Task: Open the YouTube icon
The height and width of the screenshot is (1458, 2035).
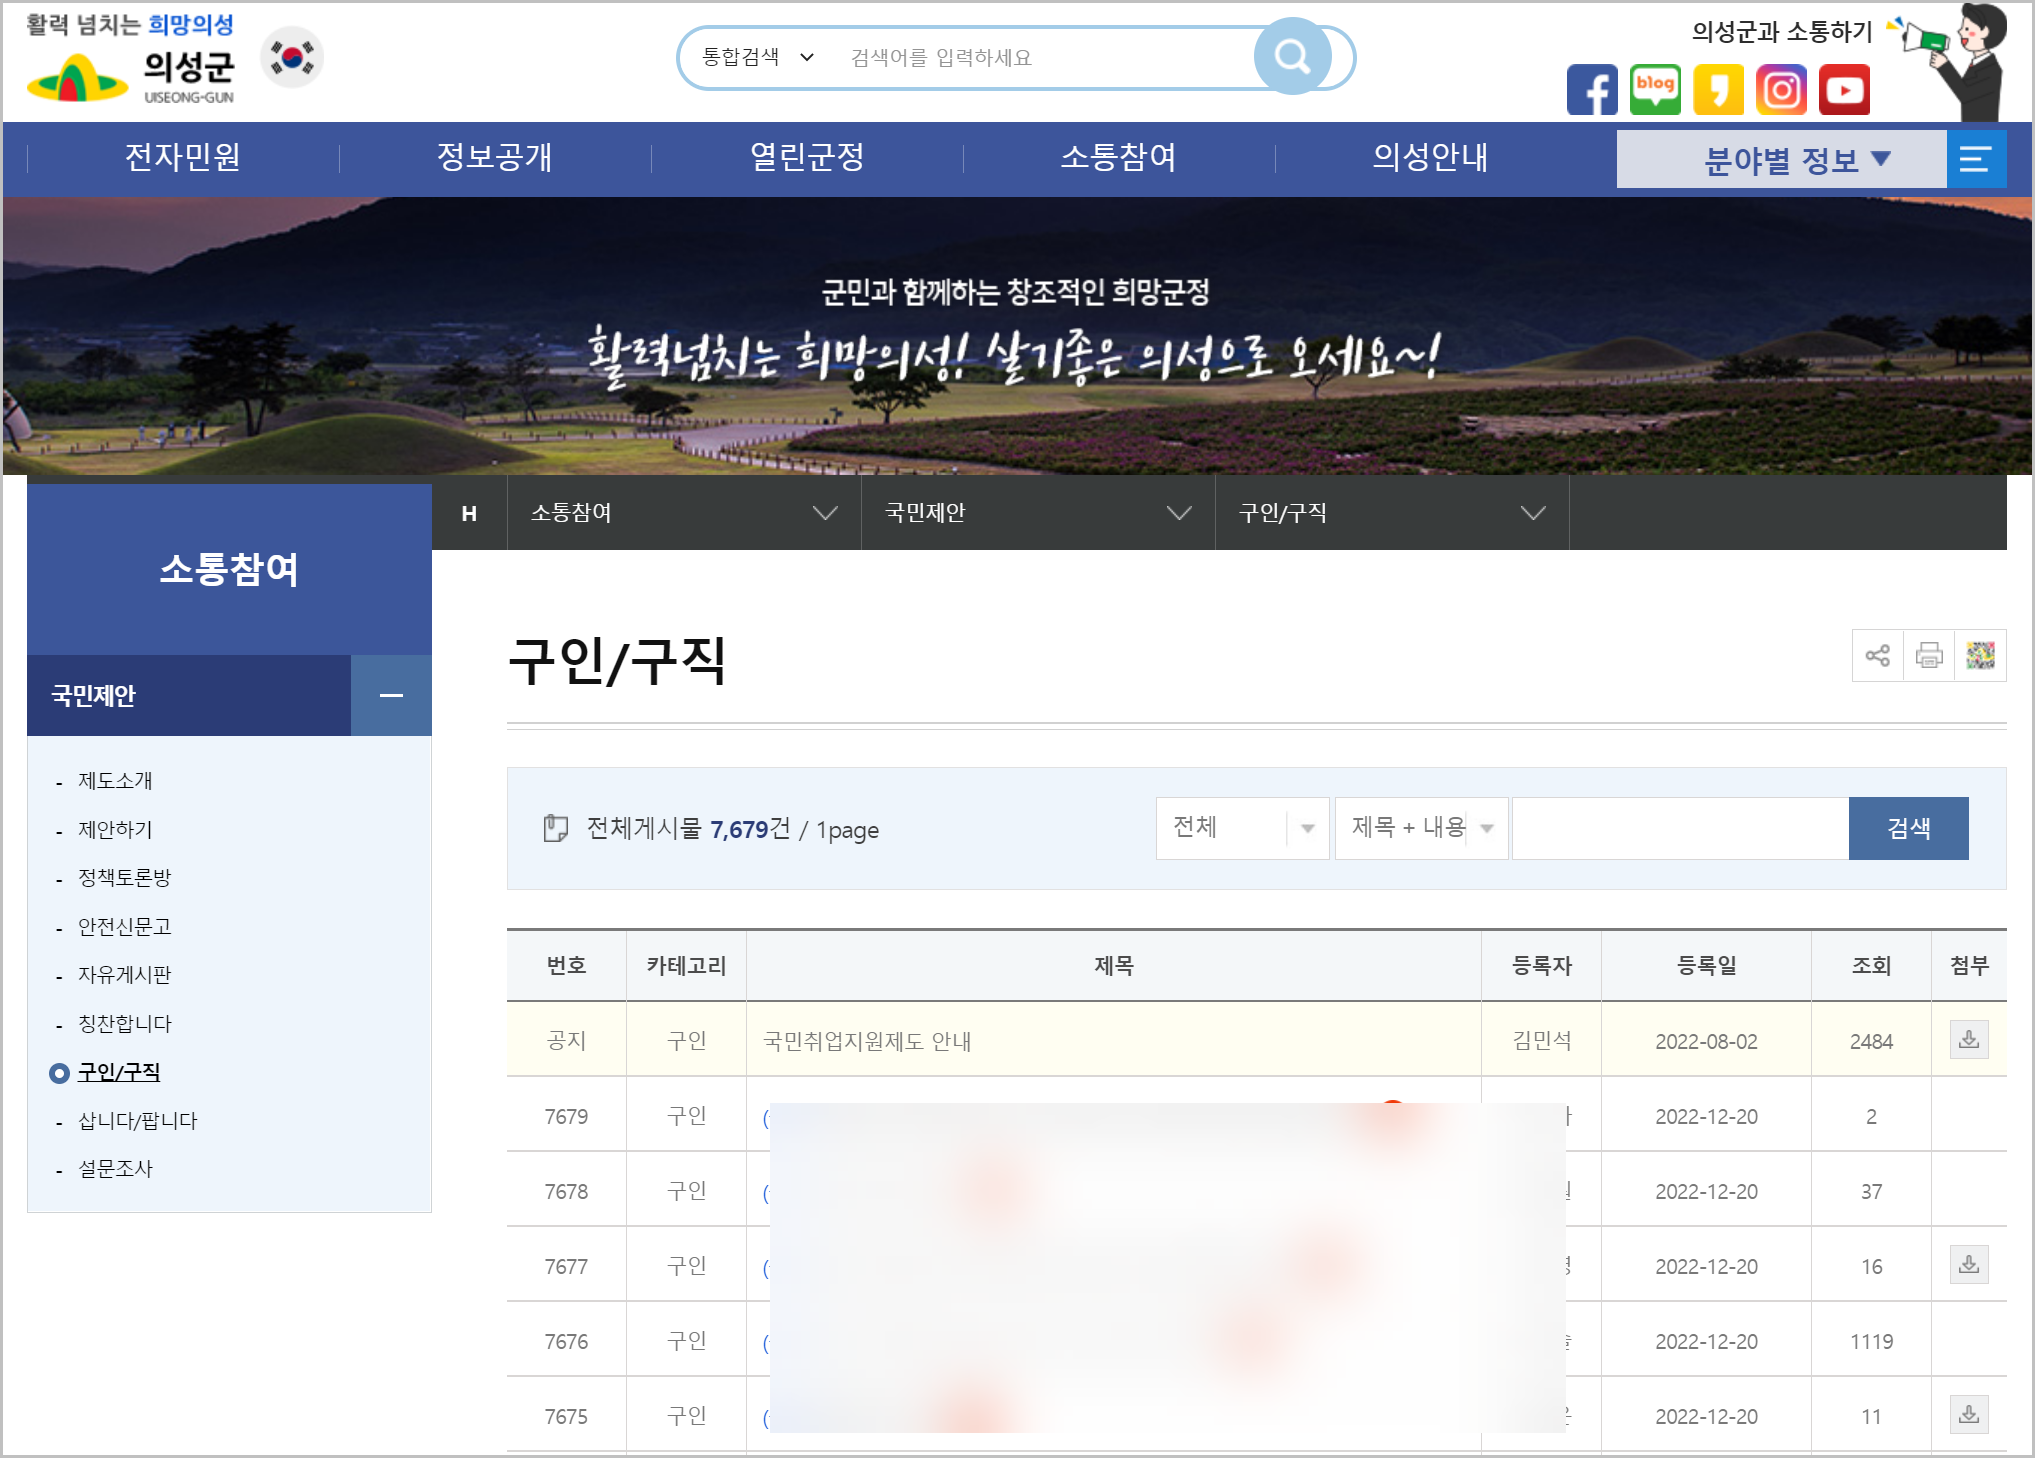Action: click(x=1844, y=90)
